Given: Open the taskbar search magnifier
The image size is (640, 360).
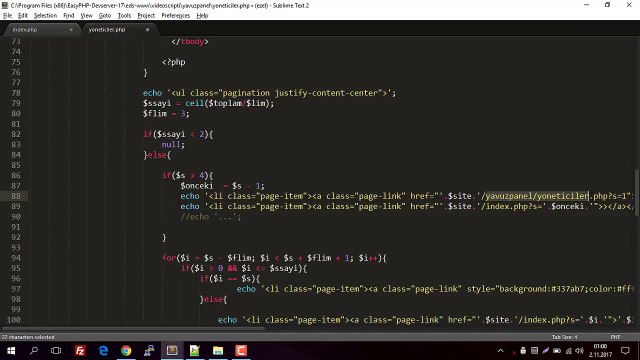Looking at the screenshot, I should (34, 351).
